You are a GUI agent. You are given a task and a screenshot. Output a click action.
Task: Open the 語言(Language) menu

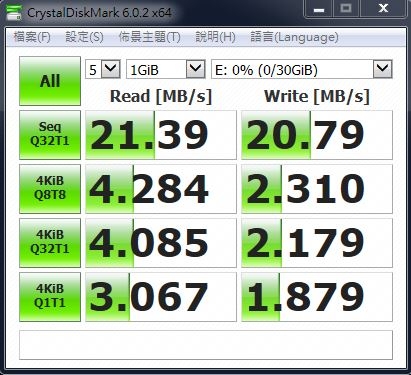294,37
